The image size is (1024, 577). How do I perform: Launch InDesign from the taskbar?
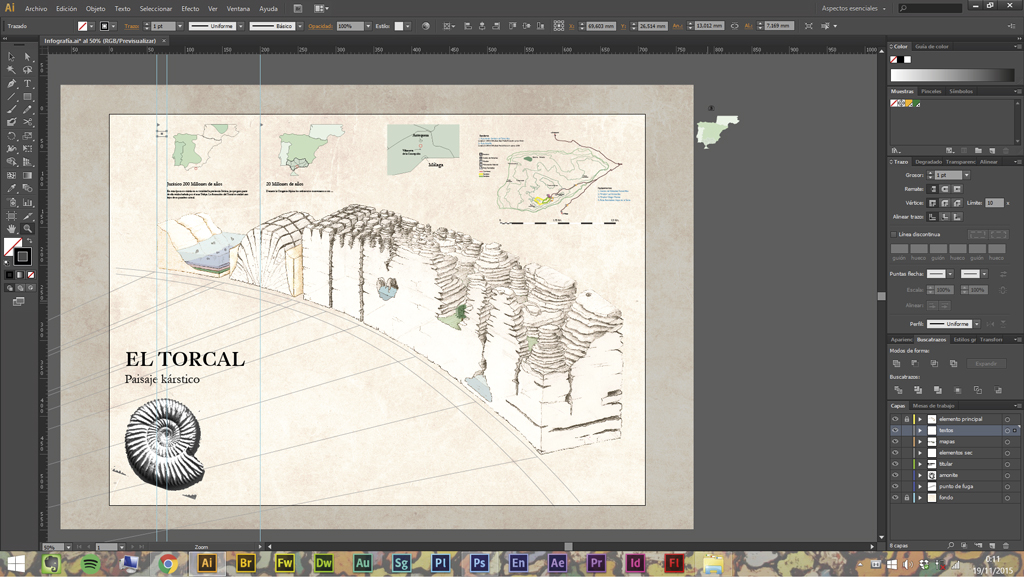coord(635,564)
